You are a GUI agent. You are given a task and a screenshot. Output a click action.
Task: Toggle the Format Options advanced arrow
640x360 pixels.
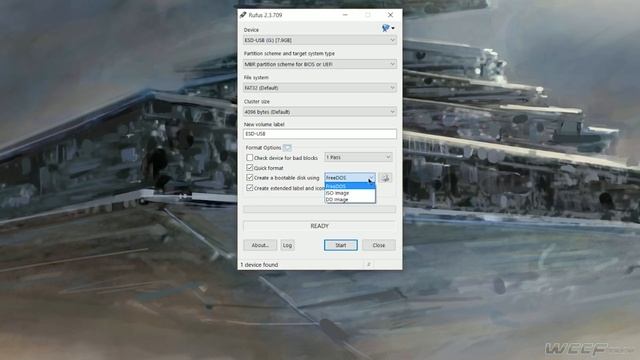287,147
